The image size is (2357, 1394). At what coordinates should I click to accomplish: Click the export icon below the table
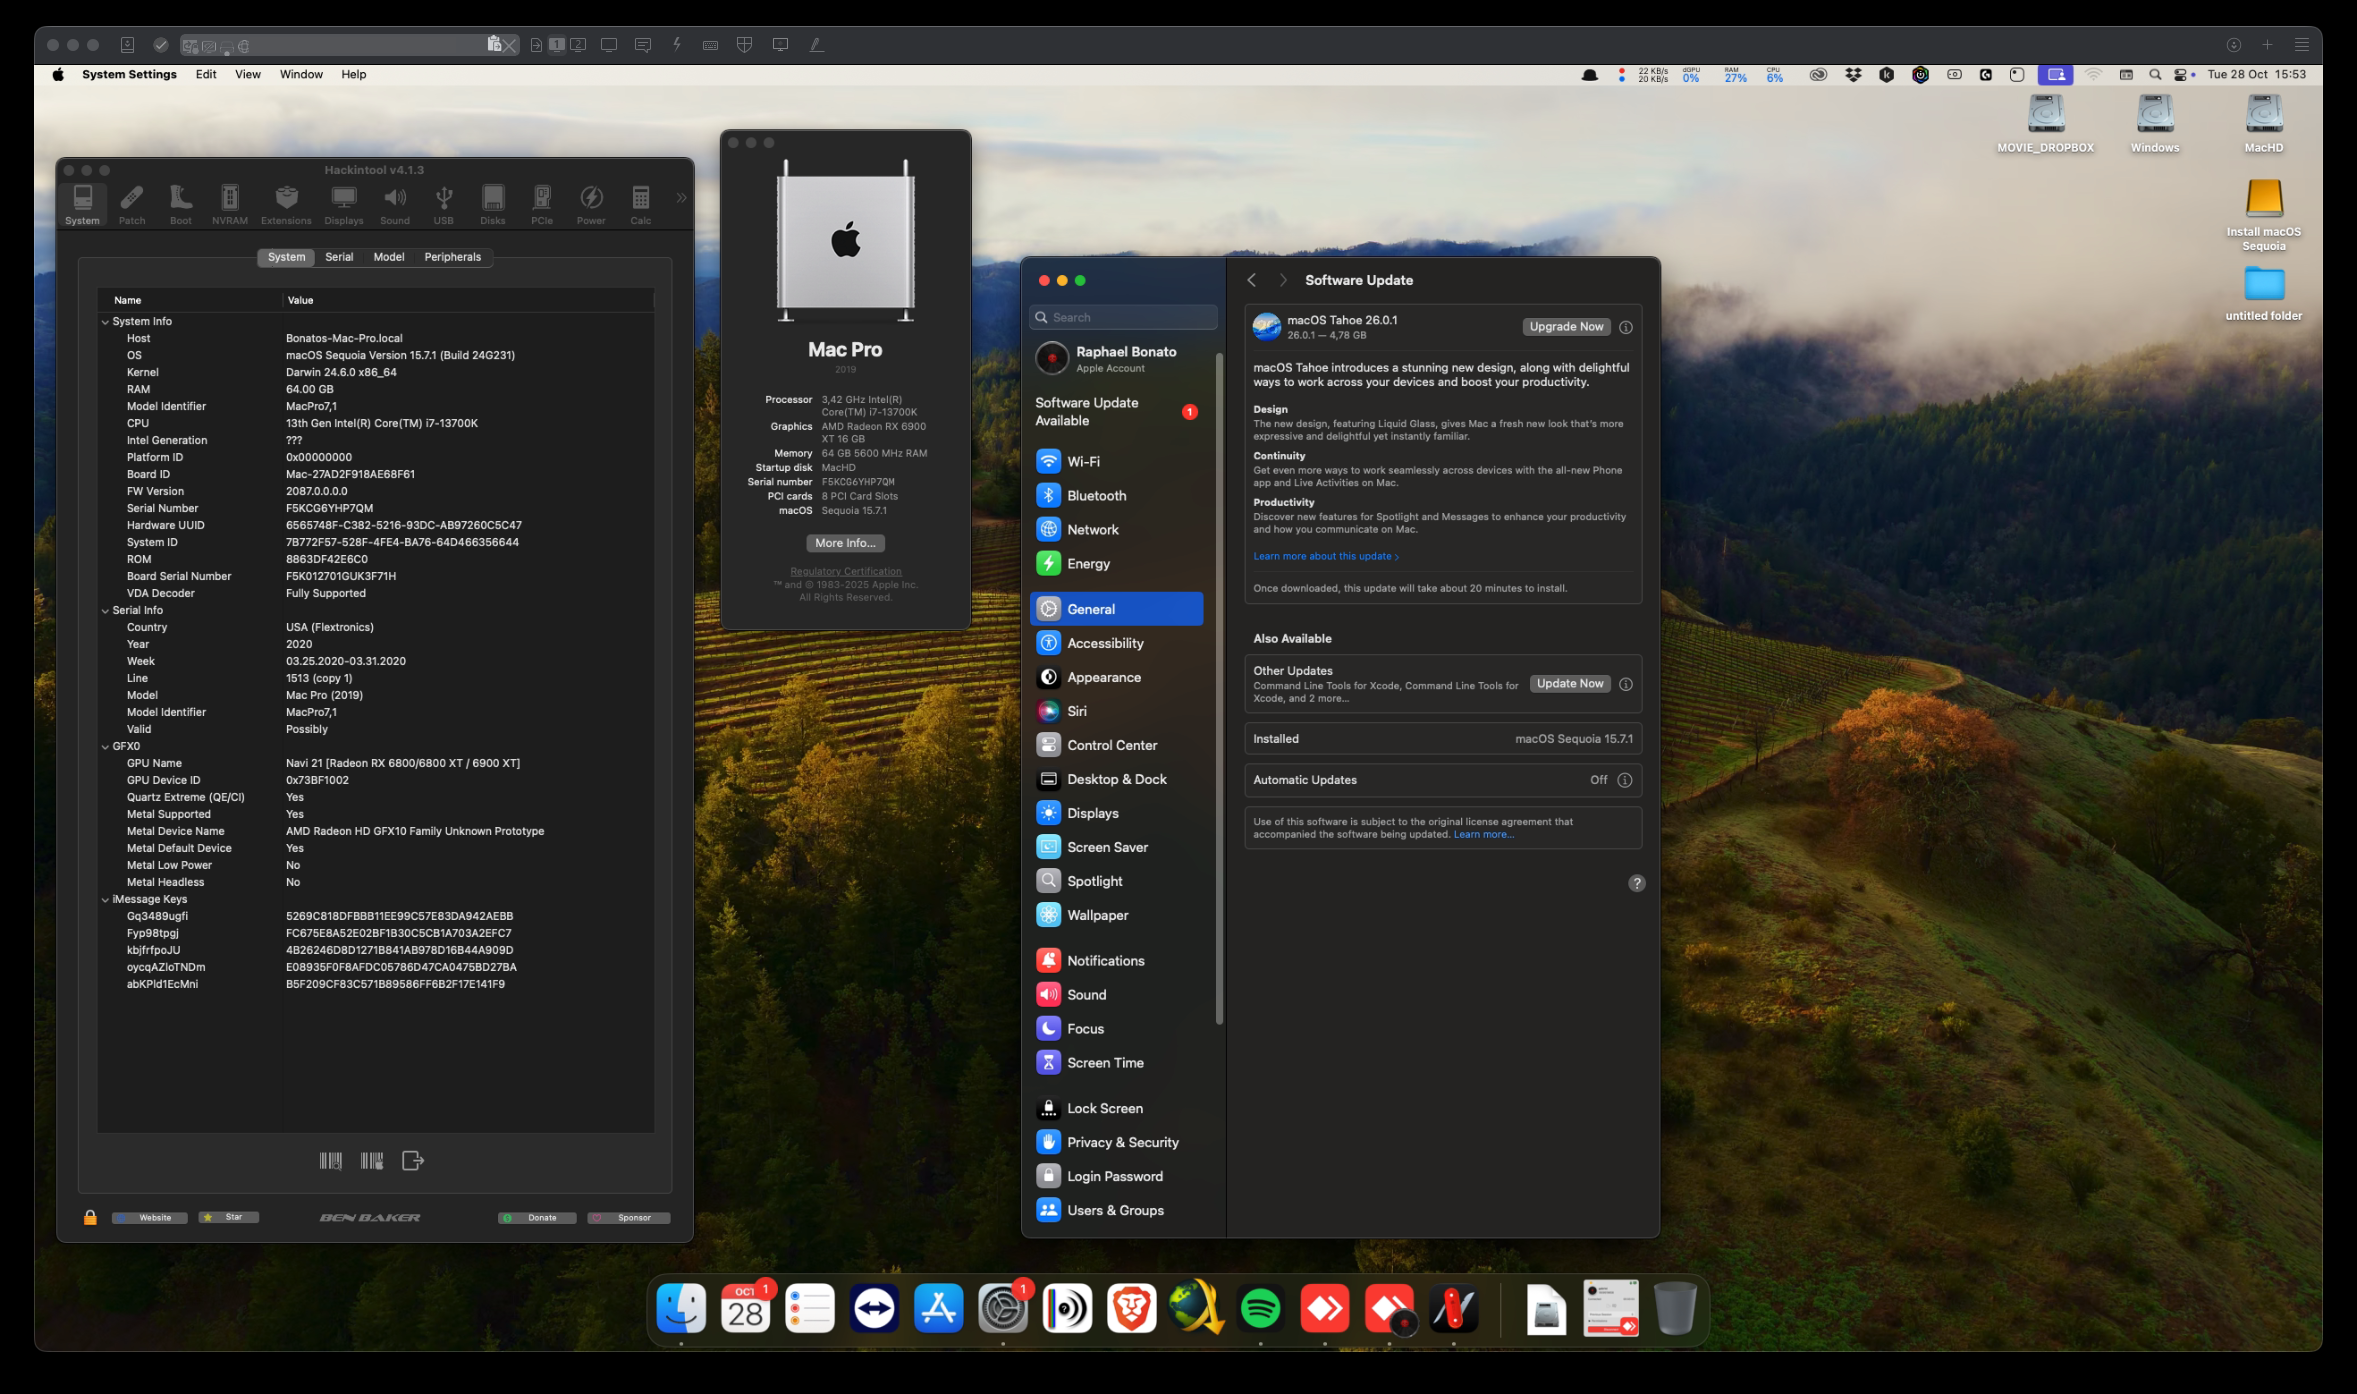pyautogui.click(x=412, y=1160)
